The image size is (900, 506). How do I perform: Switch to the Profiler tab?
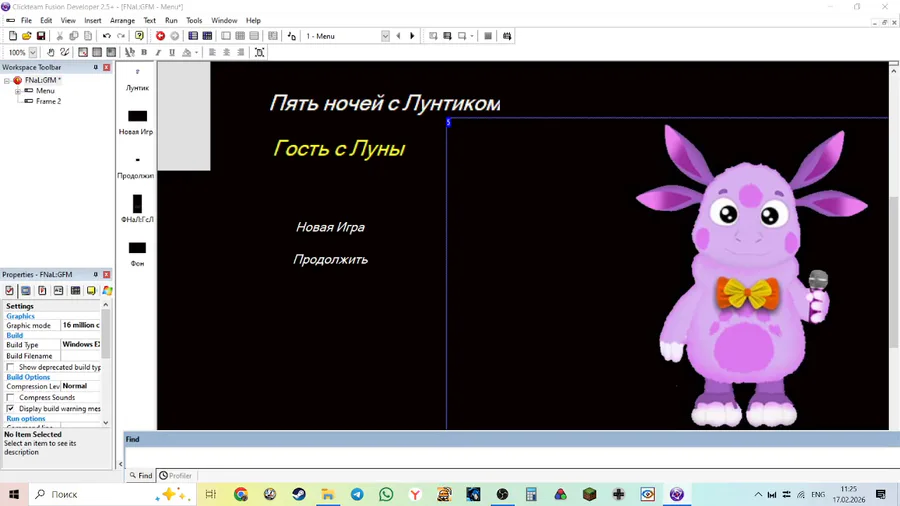tap(176, 476)
